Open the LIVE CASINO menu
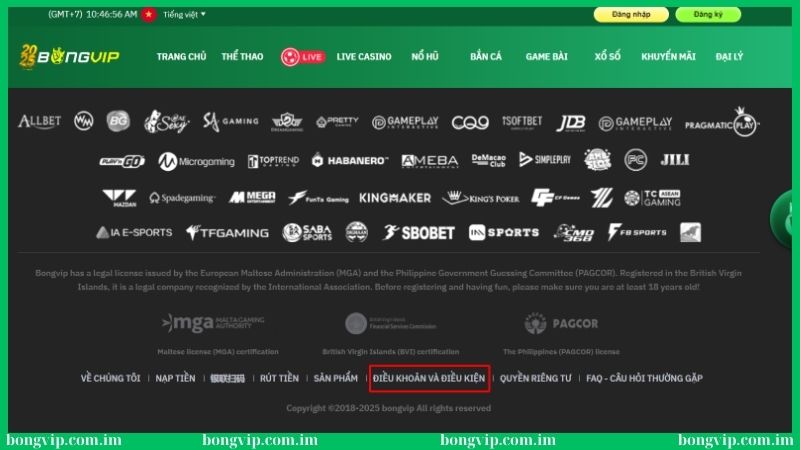 pos(364,57)
